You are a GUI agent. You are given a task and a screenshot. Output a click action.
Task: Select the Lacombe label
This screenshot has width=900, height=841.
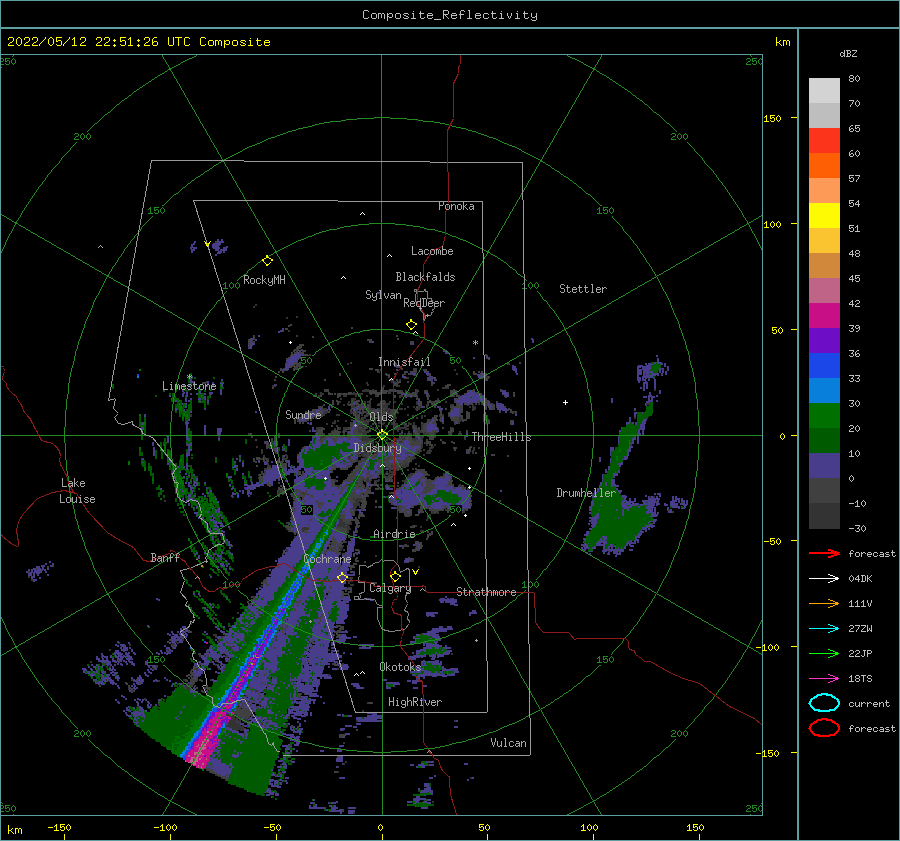coord(432,251)
